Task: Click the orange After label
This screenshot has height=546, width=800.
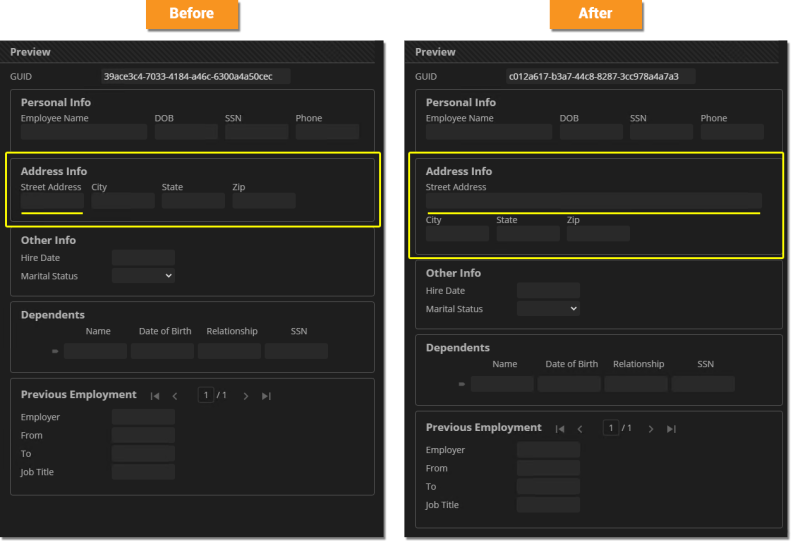Action: click(595, 14)
